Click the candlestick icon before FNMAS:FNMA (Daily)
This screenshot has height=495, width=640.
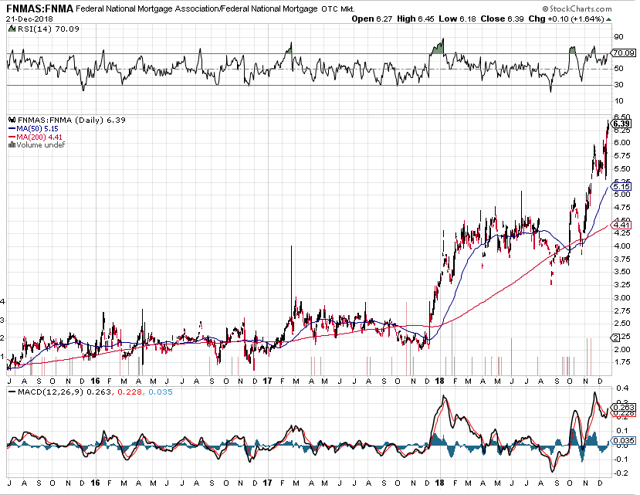pyautogui.click(x=12, y=120)
